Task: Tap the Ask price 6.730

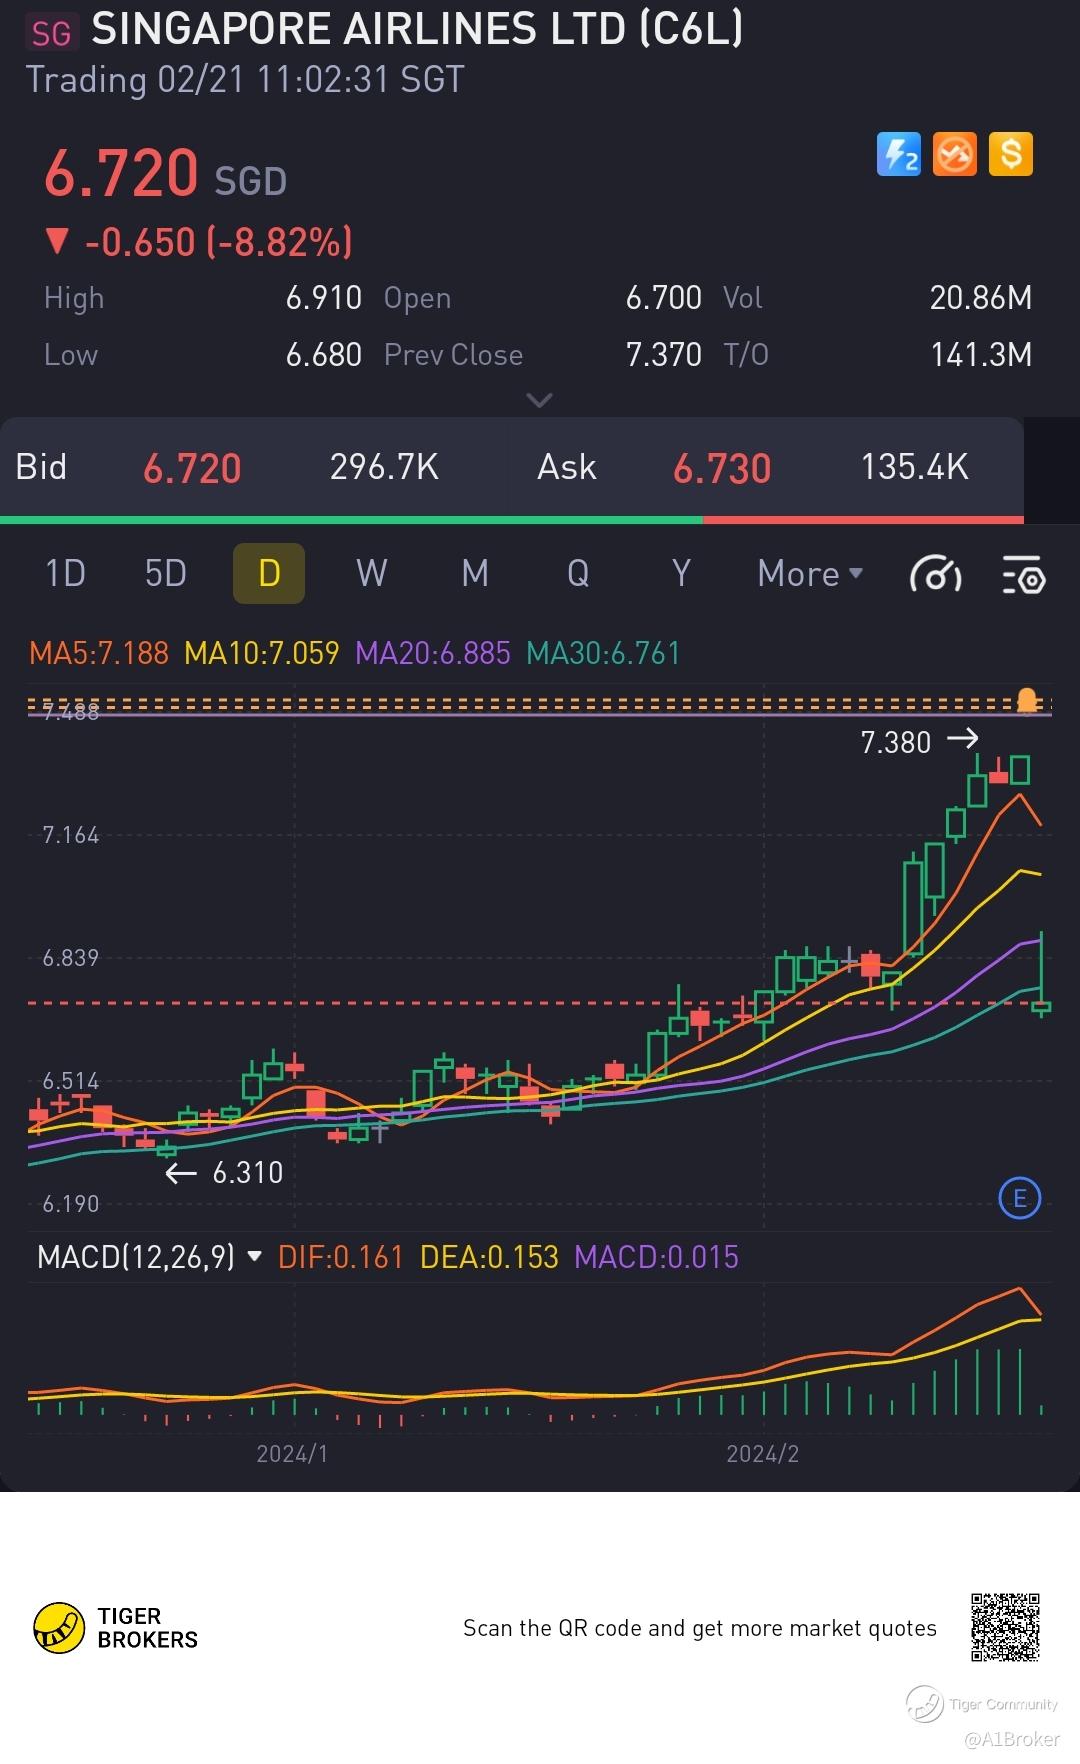Action: tap(722, 468)
